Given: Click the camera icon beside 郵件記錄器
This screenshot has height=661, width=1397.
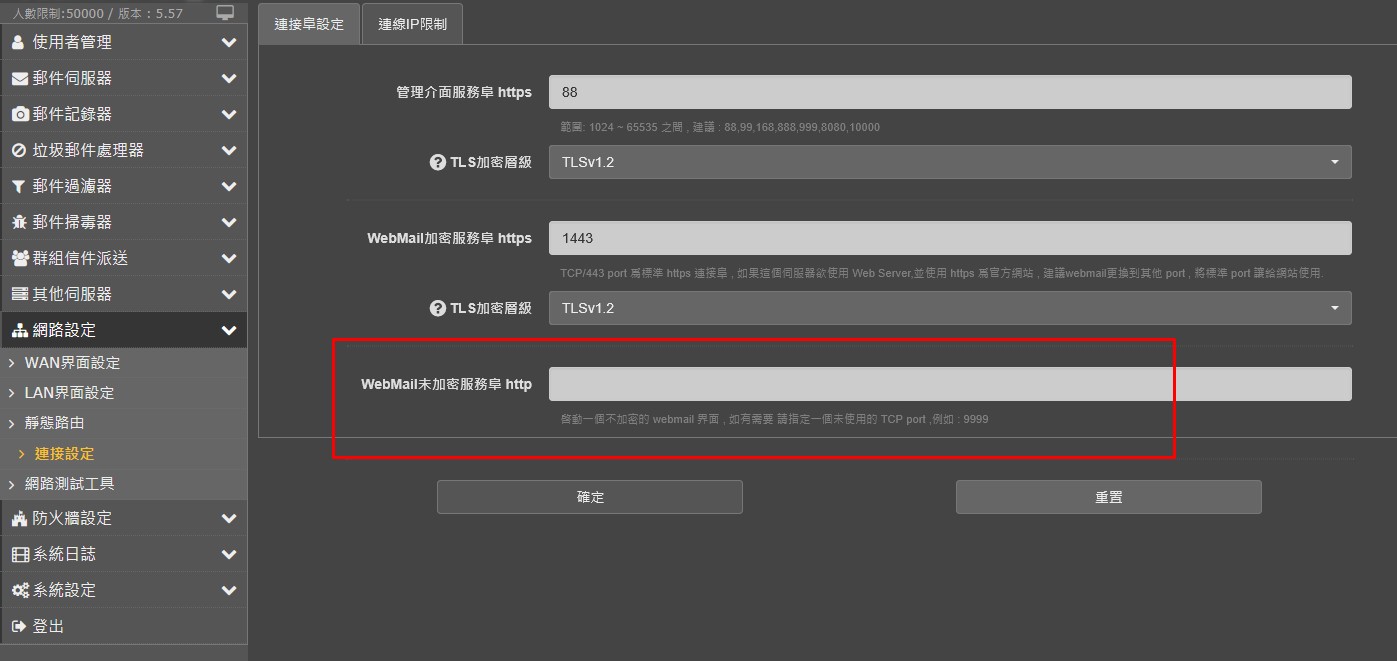Looking at the screenshot, I should [20, 114].
